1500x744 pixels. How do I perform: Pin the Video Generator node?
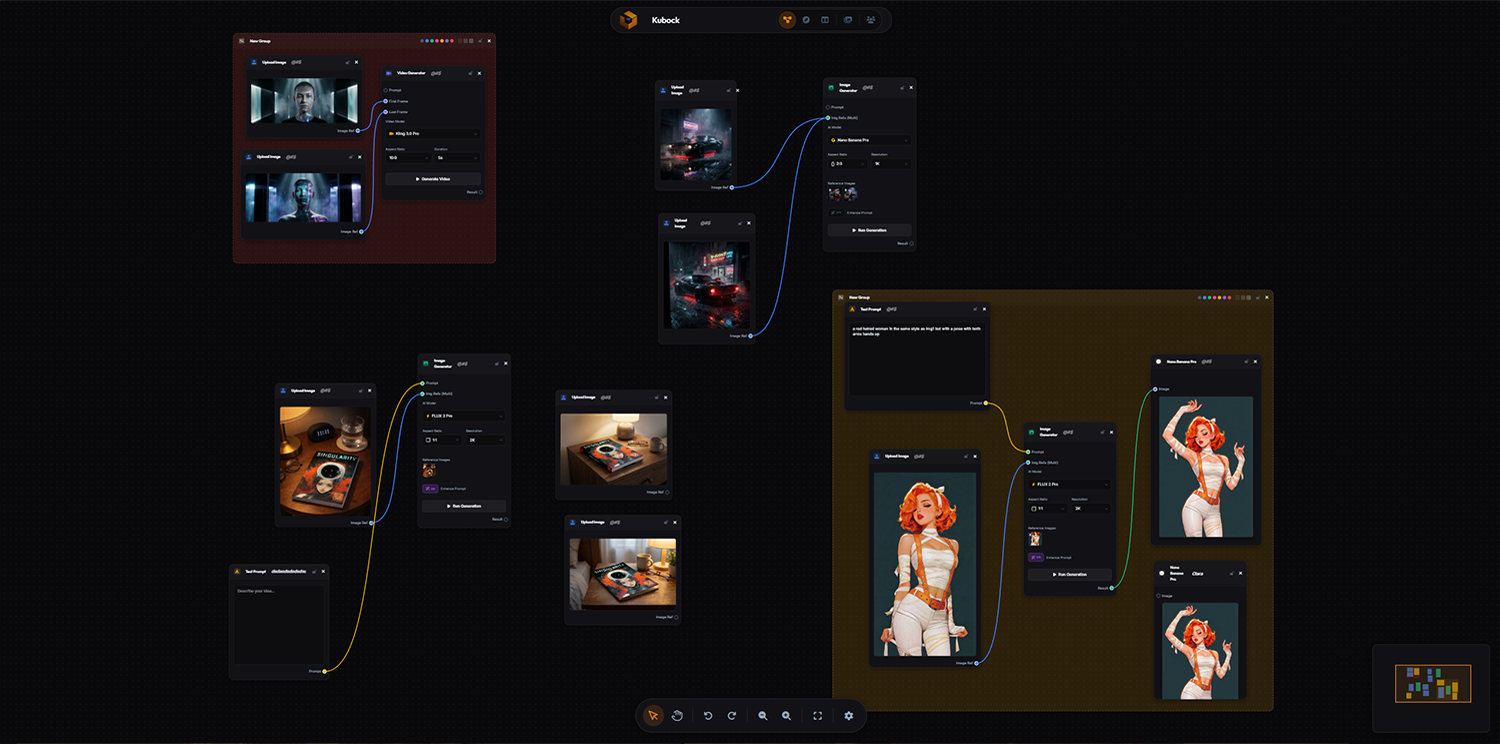pyautogui.click(x=470, y=73)
